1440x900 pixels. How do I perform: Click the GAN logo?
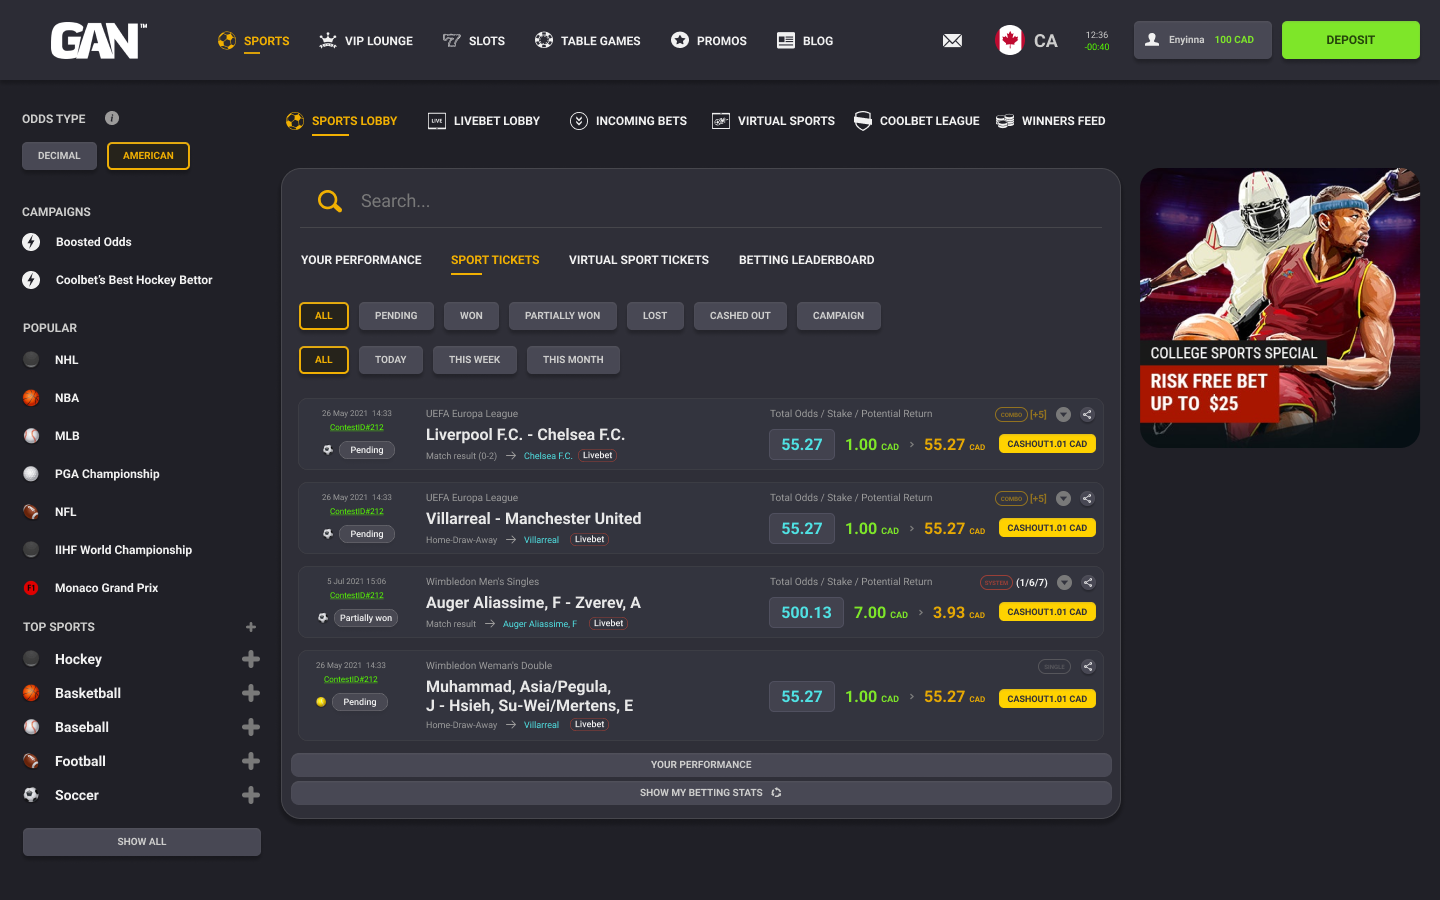98,41
